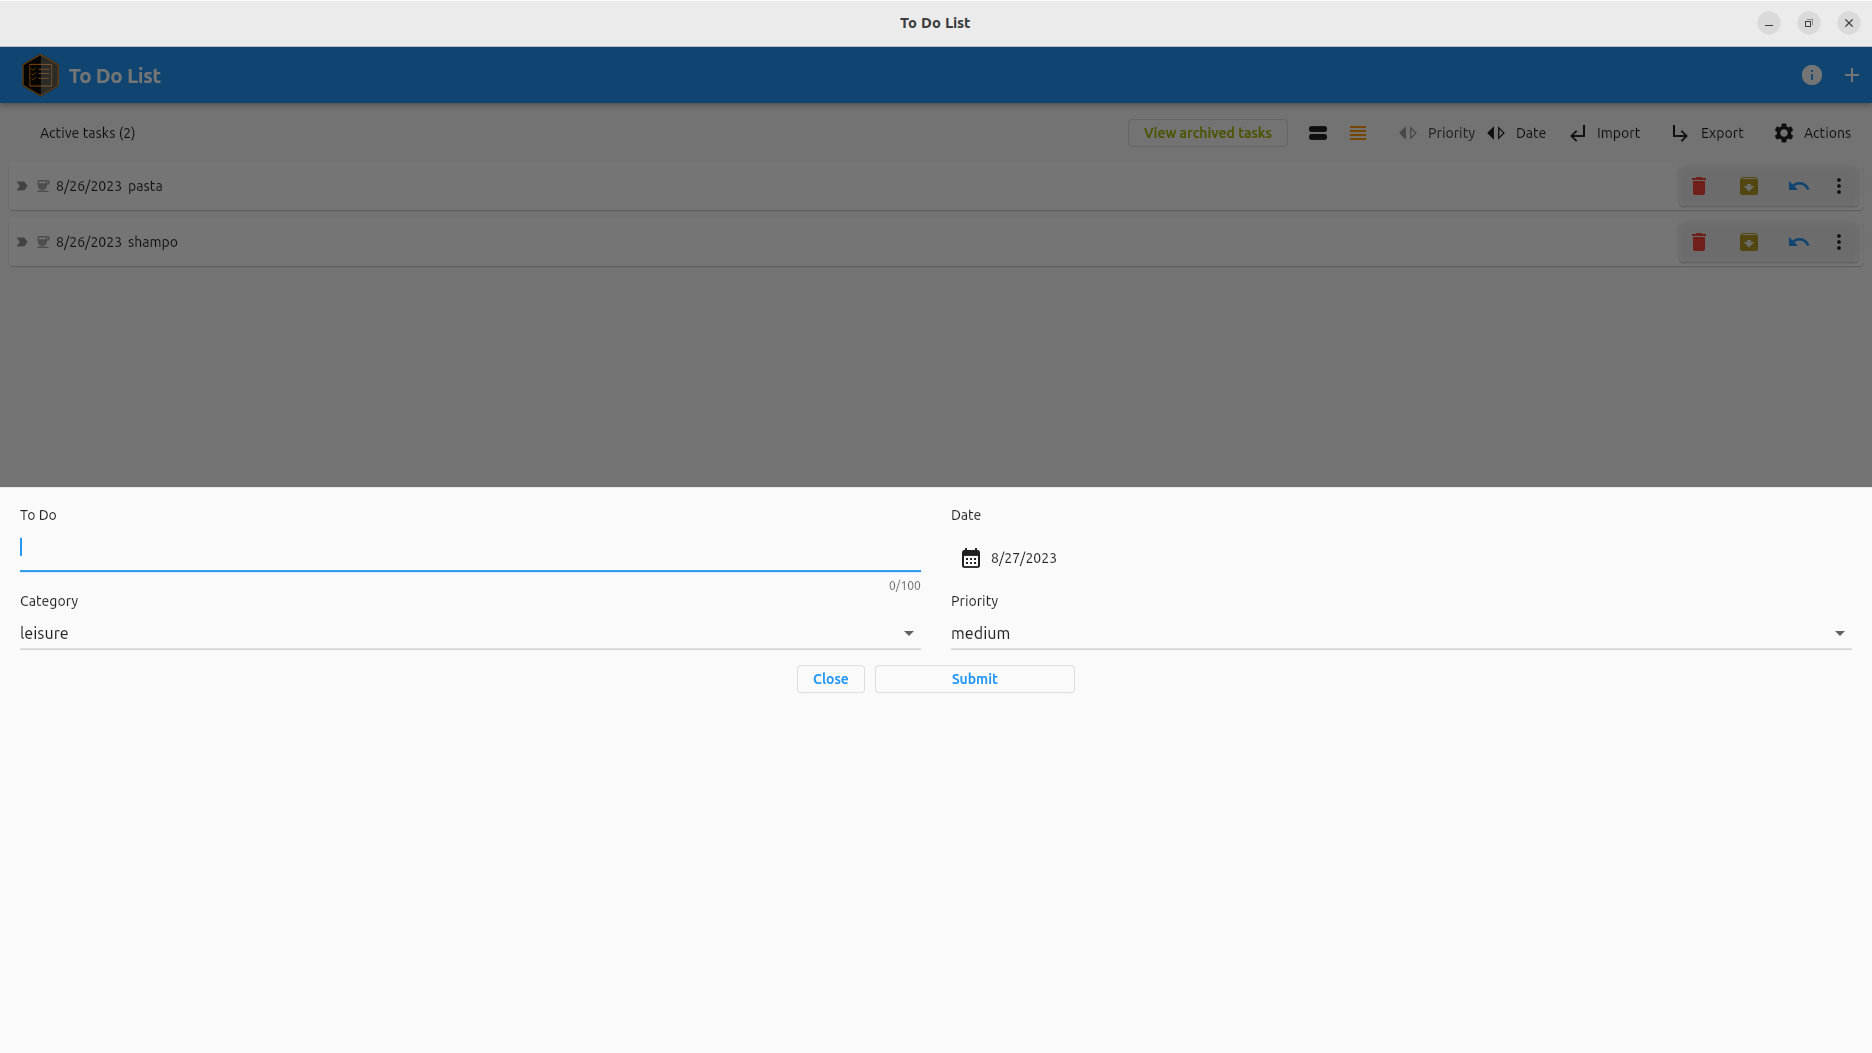Undo completion of the pasta task
Image resolution: width=1872 pixels, height=1053 pixels.
tap(1798, 185)
